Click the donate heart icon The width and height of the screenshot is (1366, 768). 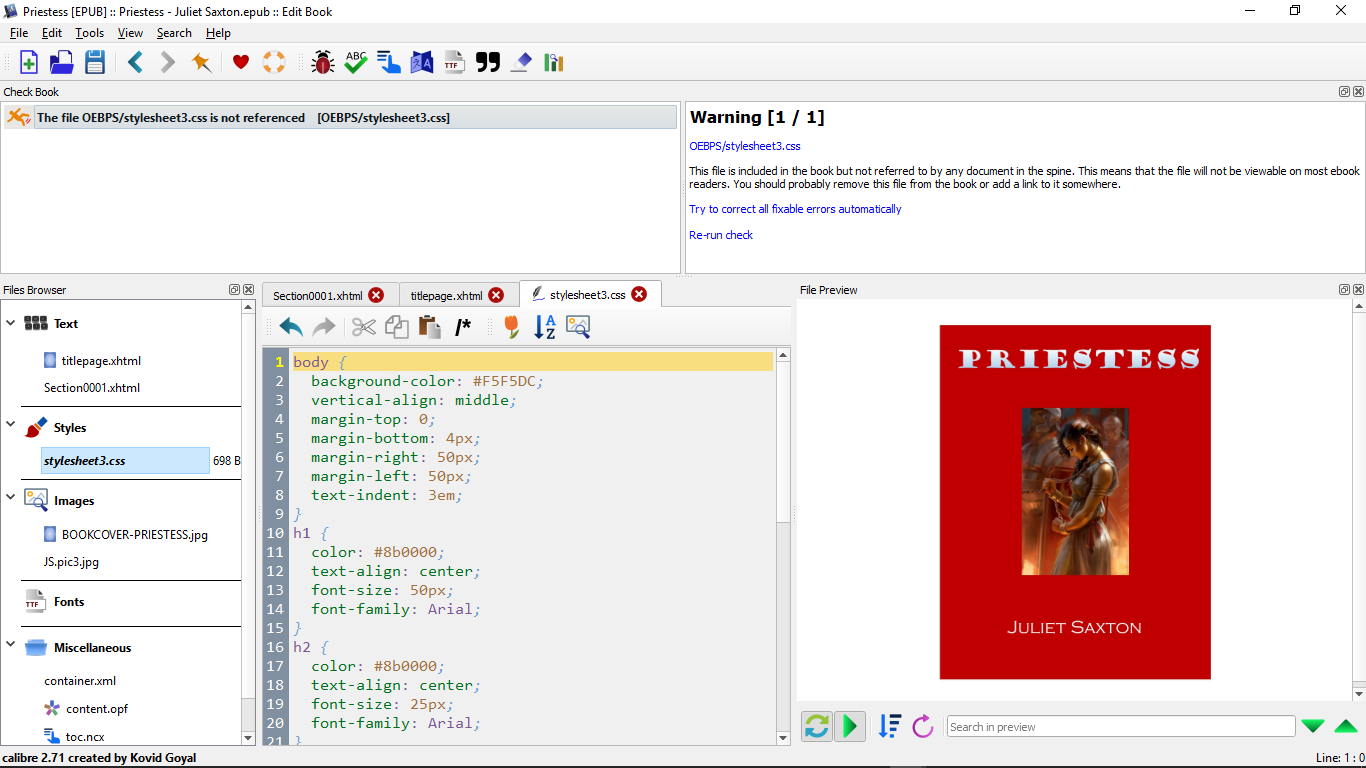pyautogui.click(x=240, y=62)
